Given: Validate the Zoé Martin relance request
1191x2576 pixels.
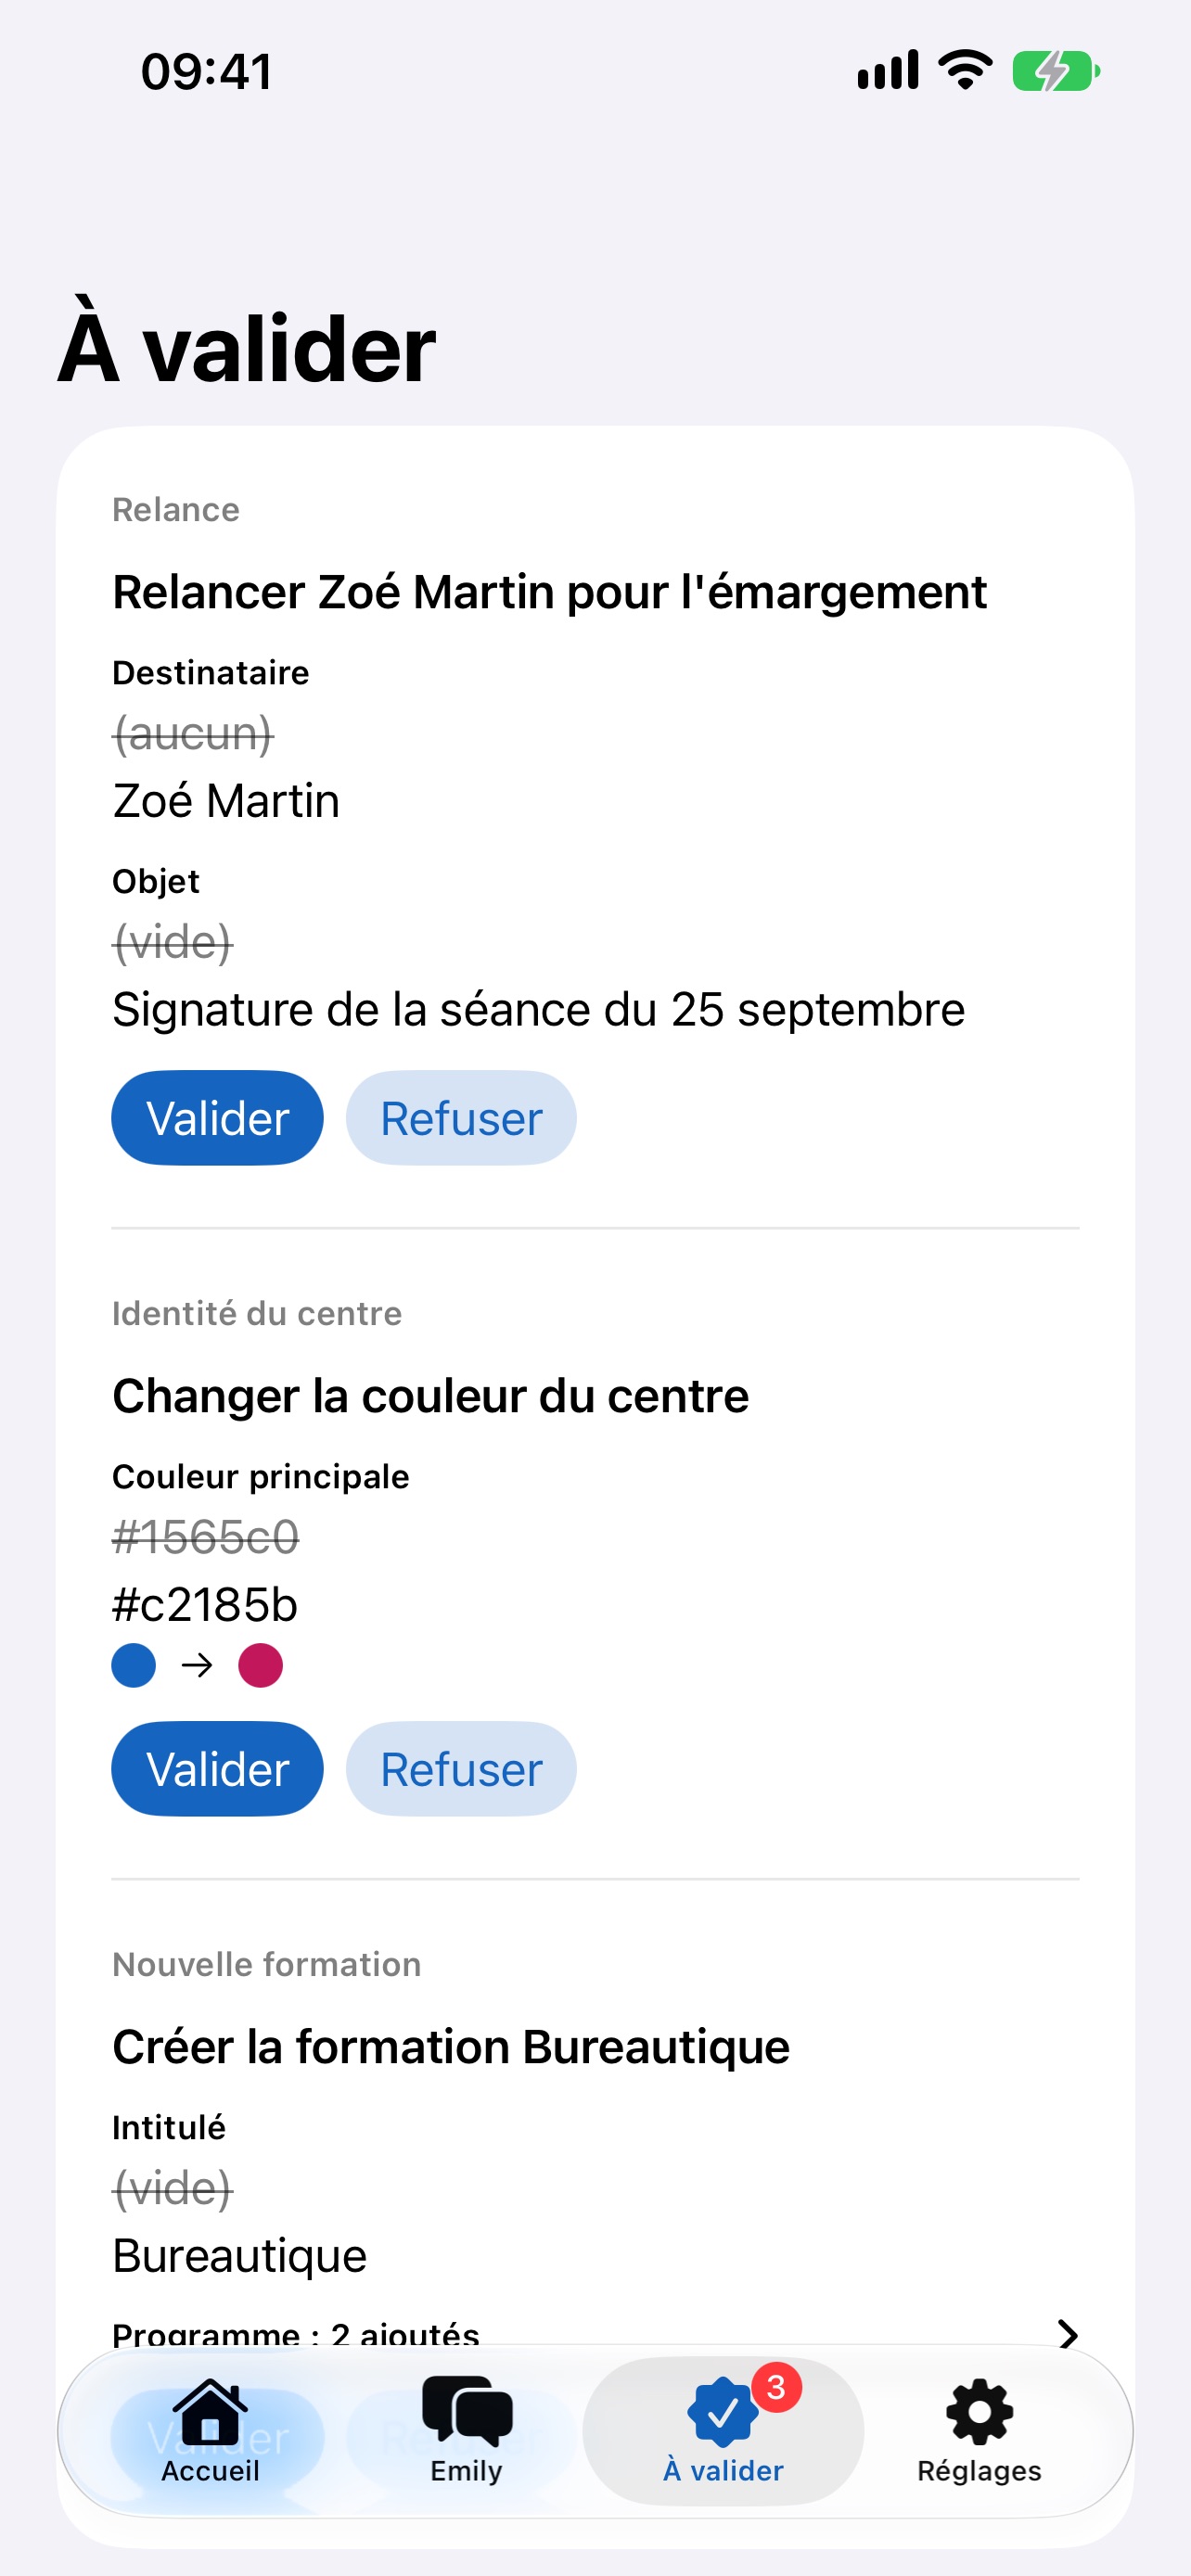Looking at the screenshot, I should click(217, 1118).
